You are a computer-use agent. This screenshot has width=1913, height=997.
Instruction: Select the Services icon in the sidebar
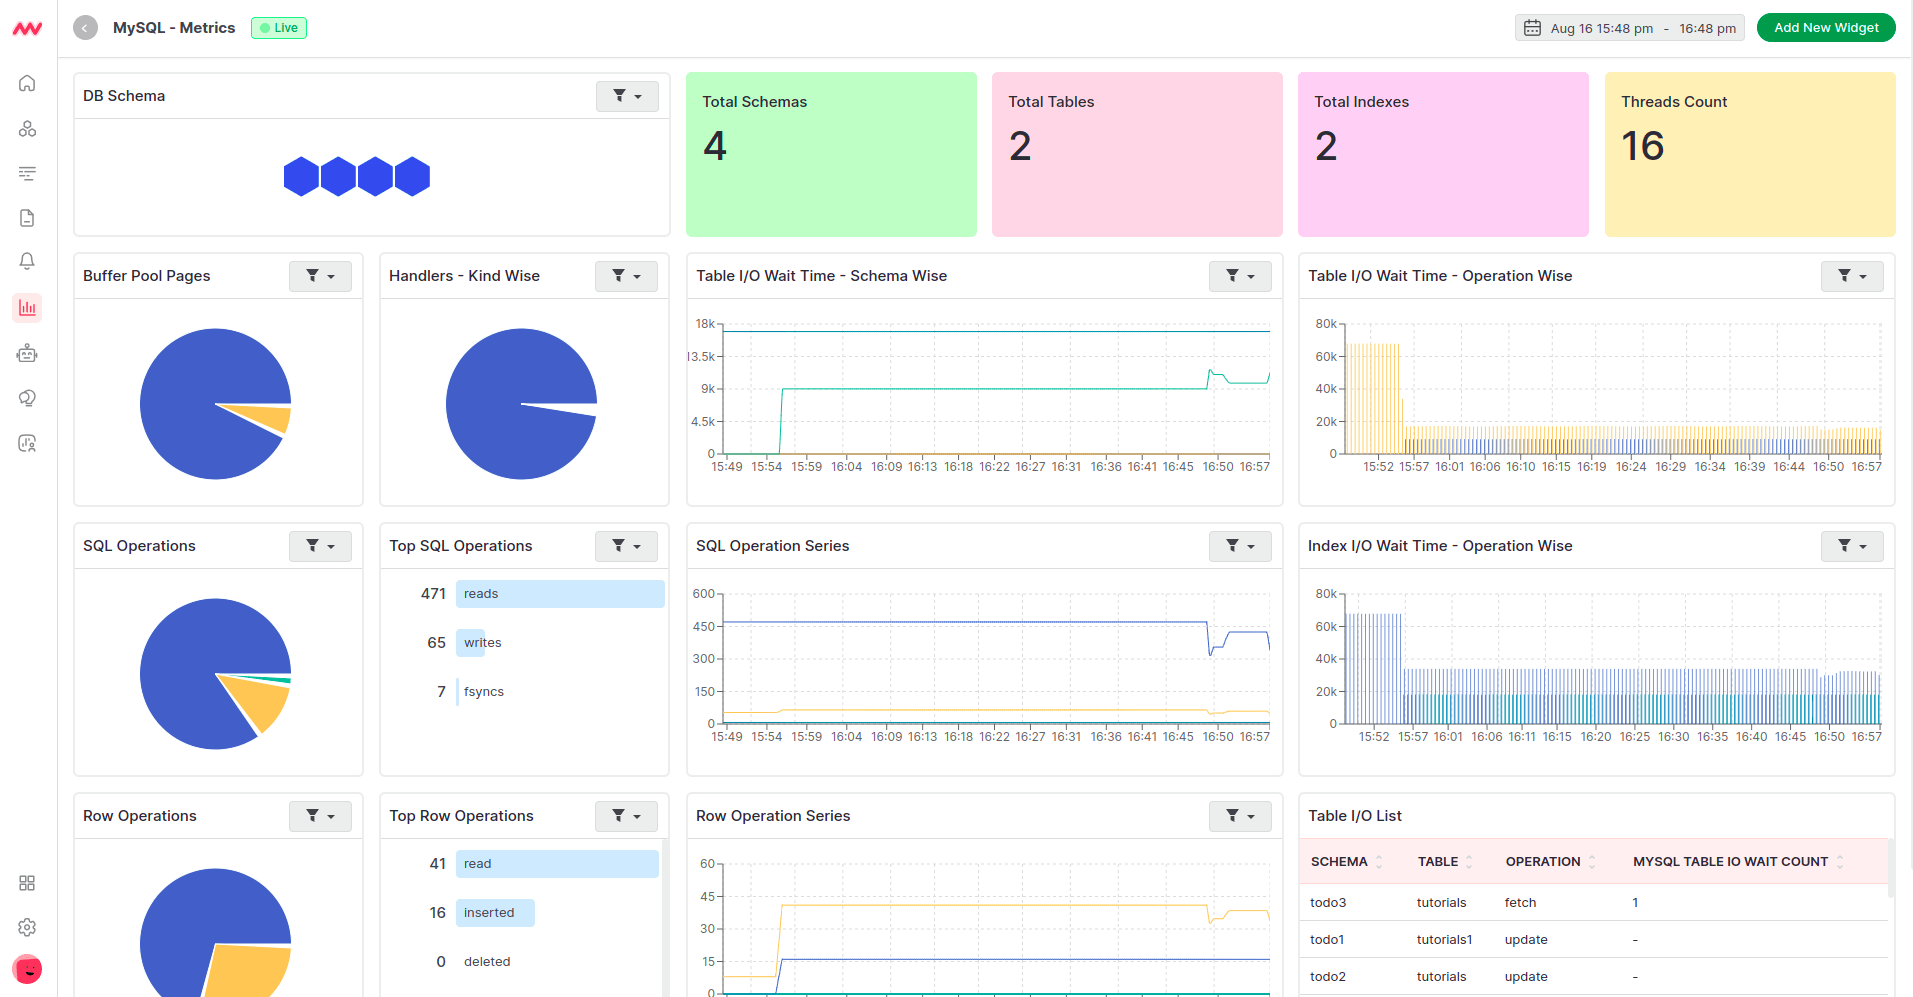pyautogui.click(x=27, y=128)
